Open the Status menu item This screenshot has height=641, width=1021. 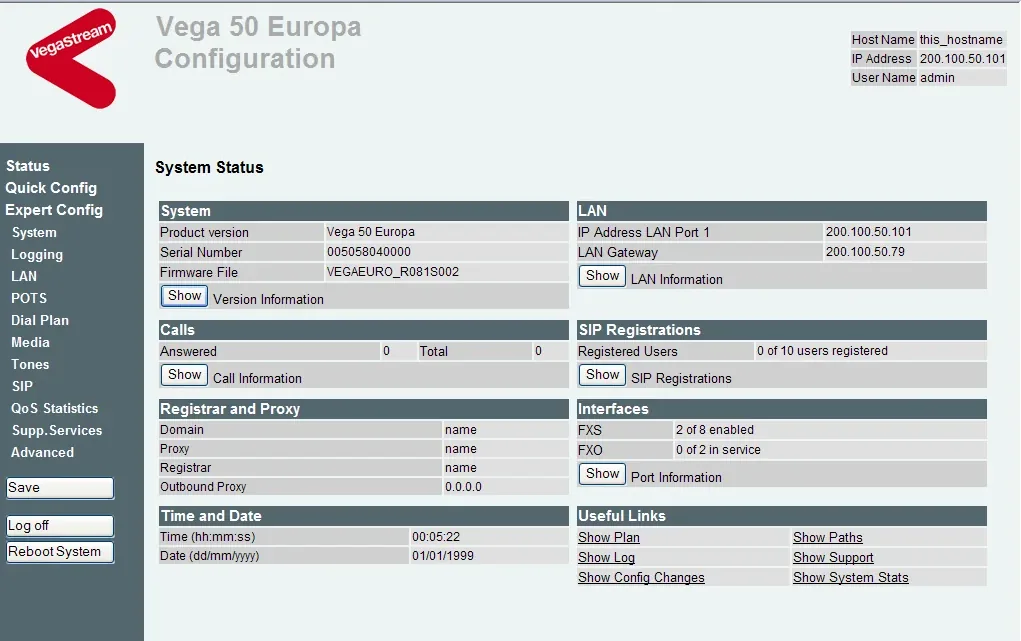(x=27, y=166)
